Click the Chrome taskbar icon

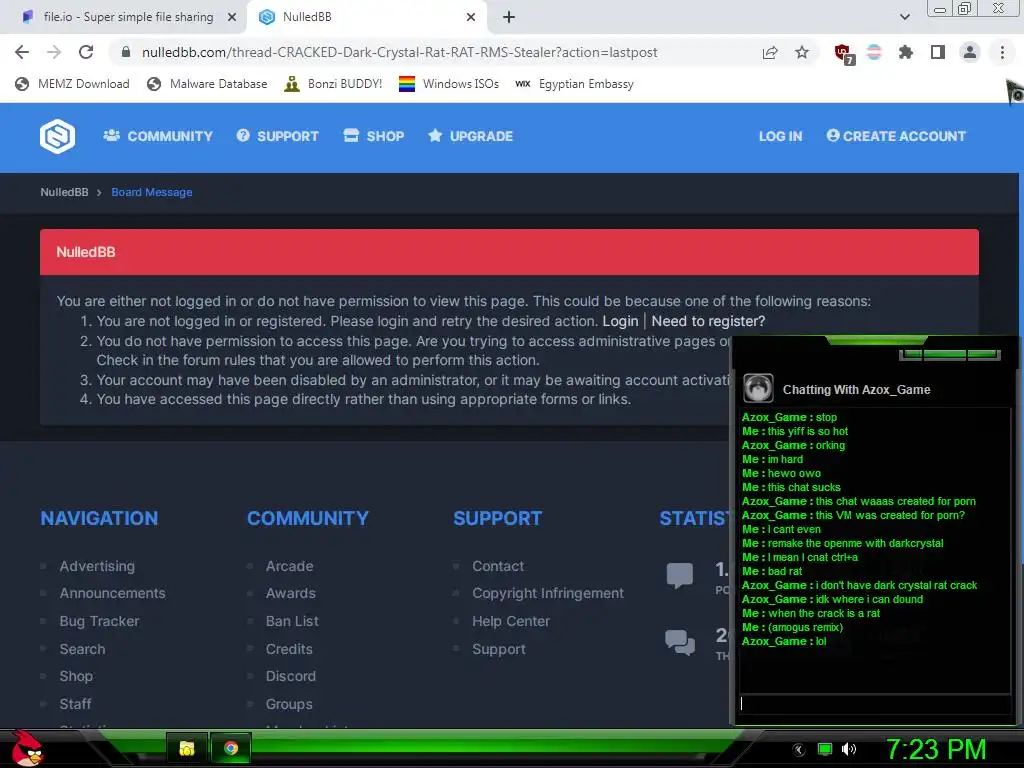231,748
